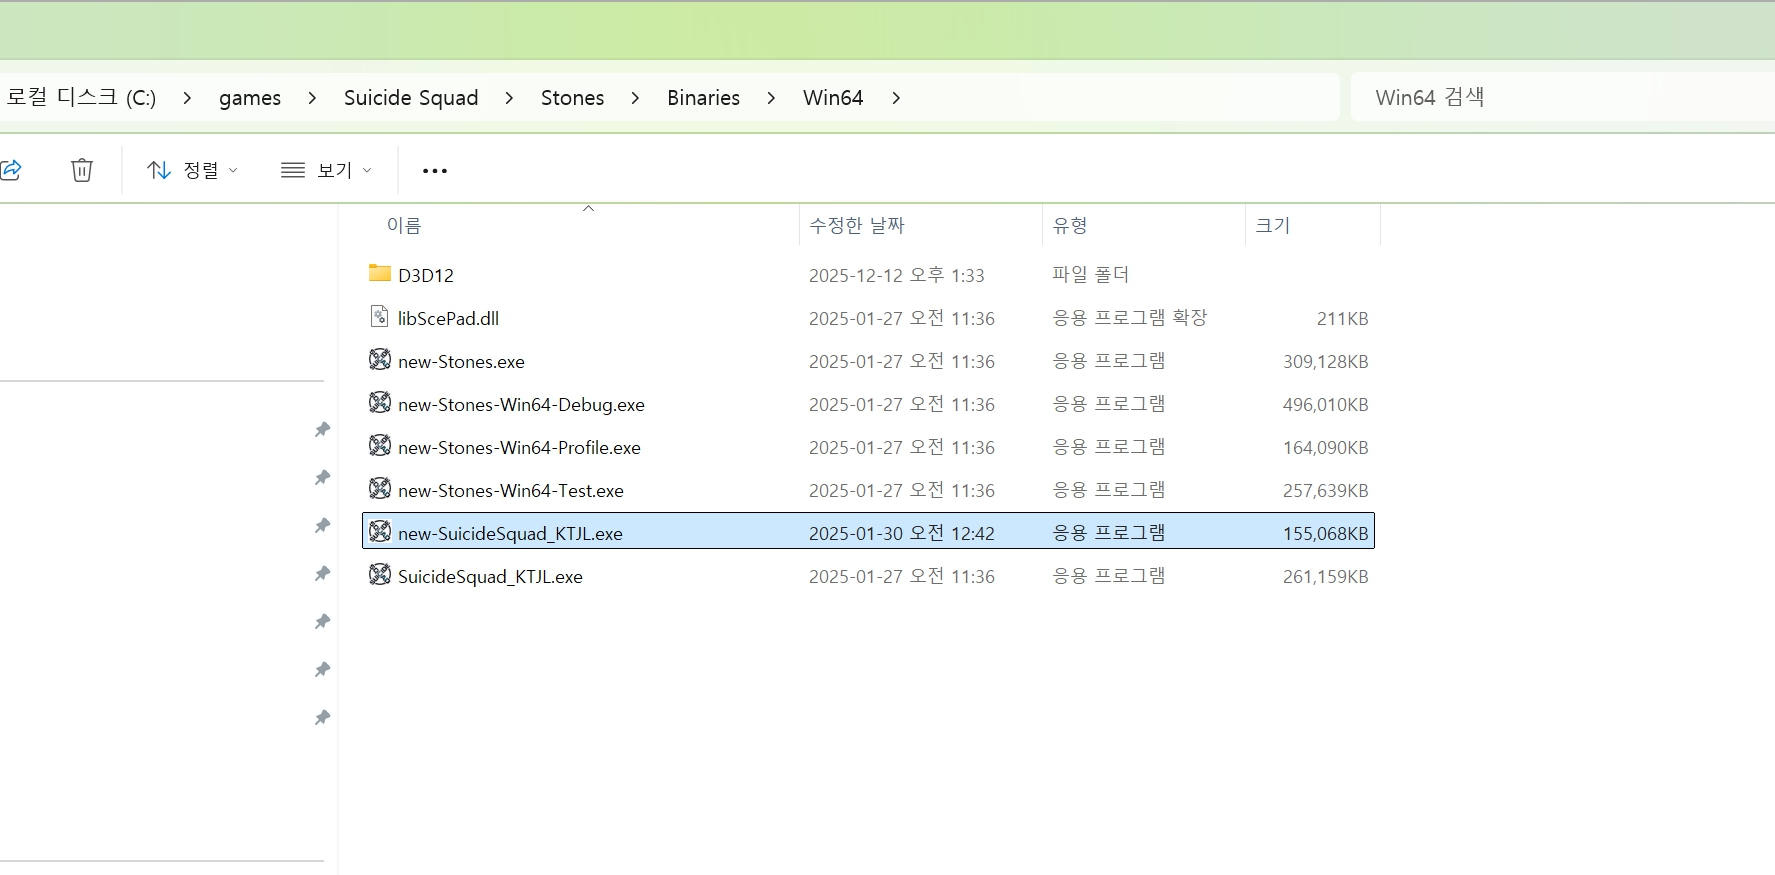Viewport: 1775px width, 875px height.
Task: Click the 496,010KB size cell
Action: [x=1326, y=404]
